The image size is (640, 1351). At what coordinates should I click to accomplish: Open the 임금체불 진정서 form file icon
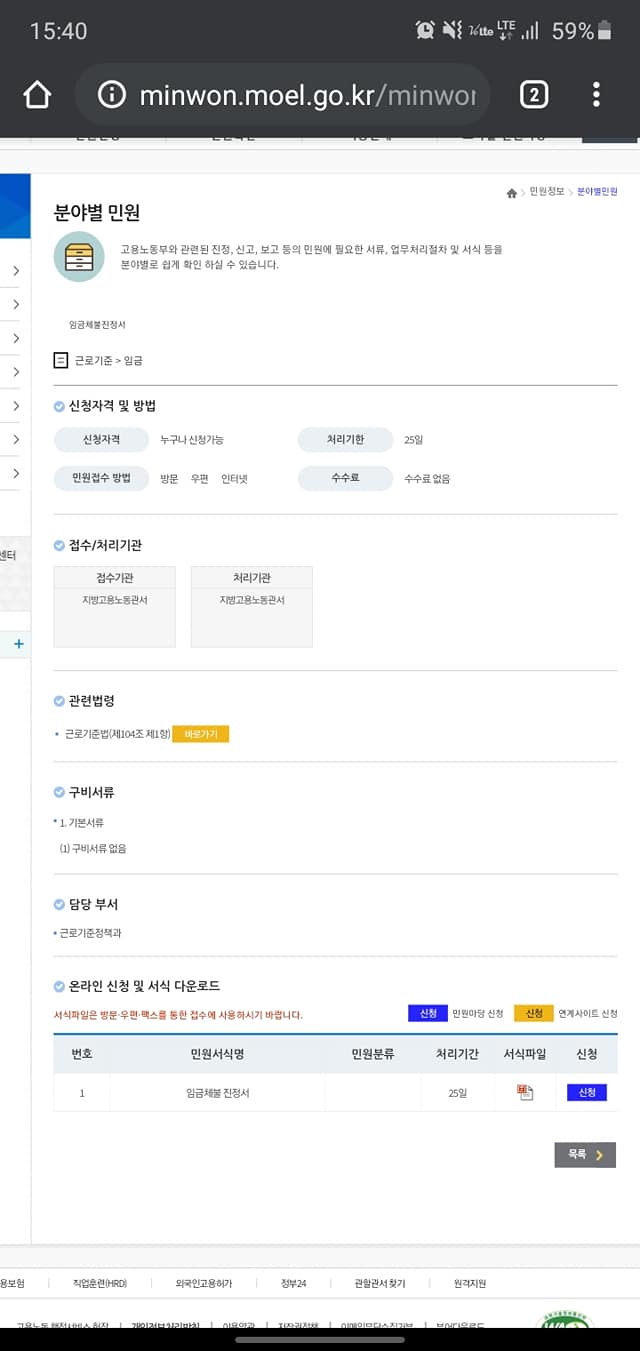[525, 1092]
